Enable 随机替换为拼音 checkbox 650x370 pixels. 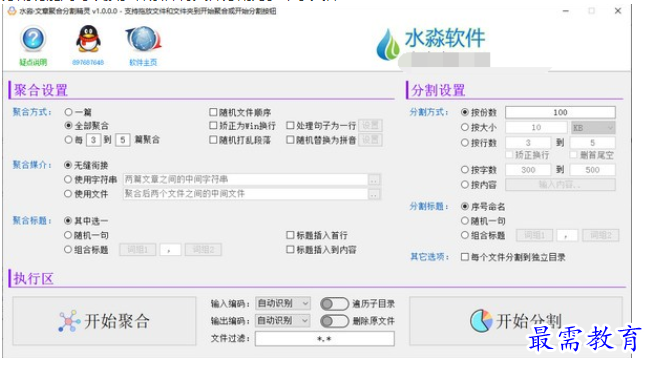(x=290, y=140)
